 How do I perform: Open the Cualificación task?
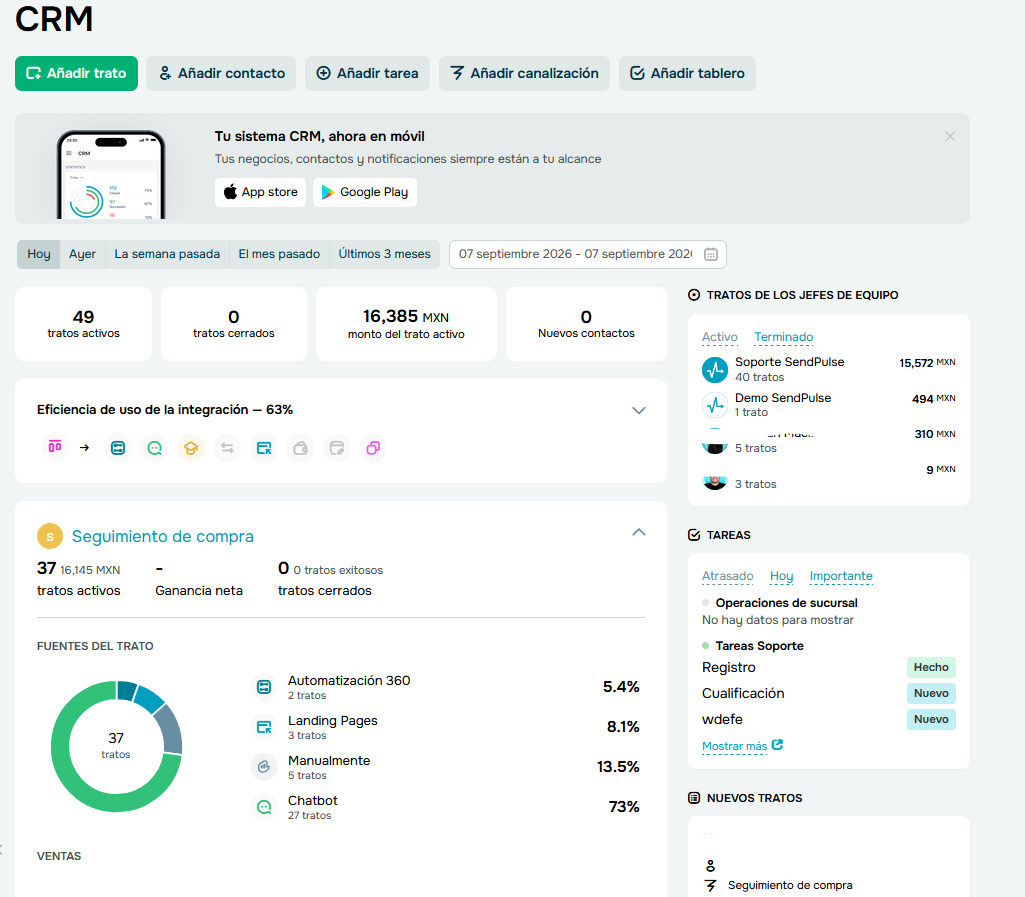[743, 693]
